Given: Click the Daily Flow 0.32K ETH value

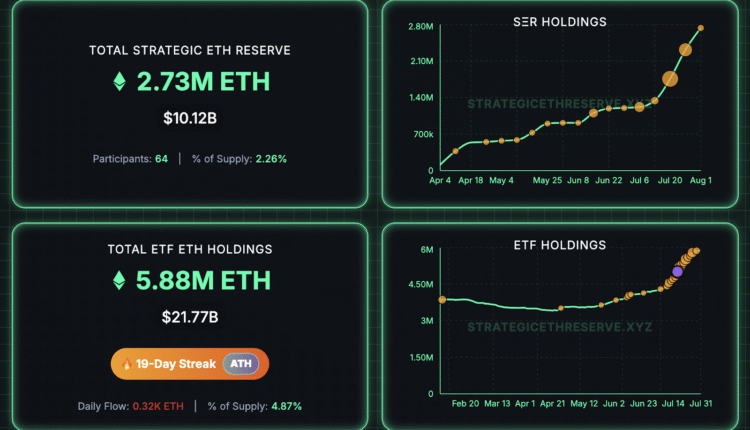Looking at the screenshot, I should pyautogui.click(x=161, y=406).
